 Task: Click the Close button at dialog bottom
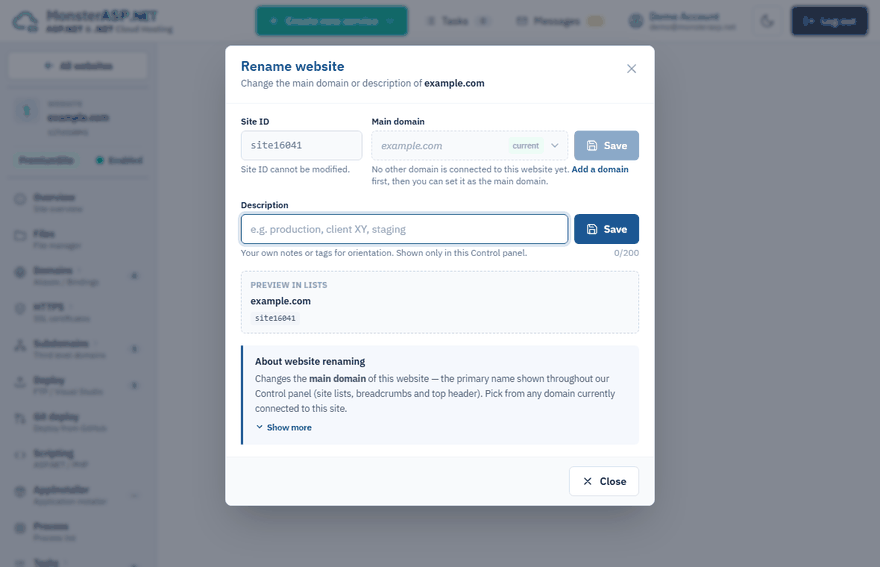(604, 481)
